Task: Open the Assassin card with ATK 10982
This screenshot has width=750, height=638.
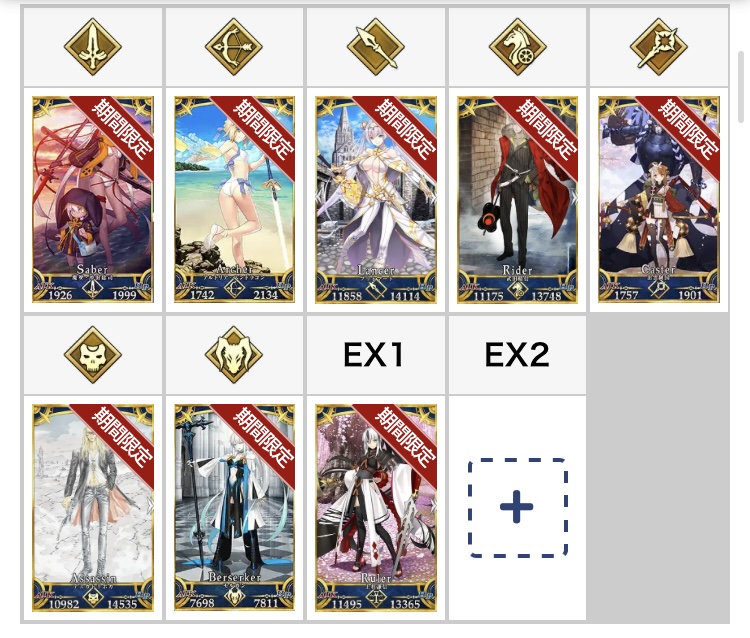Action: coord(93,508)
